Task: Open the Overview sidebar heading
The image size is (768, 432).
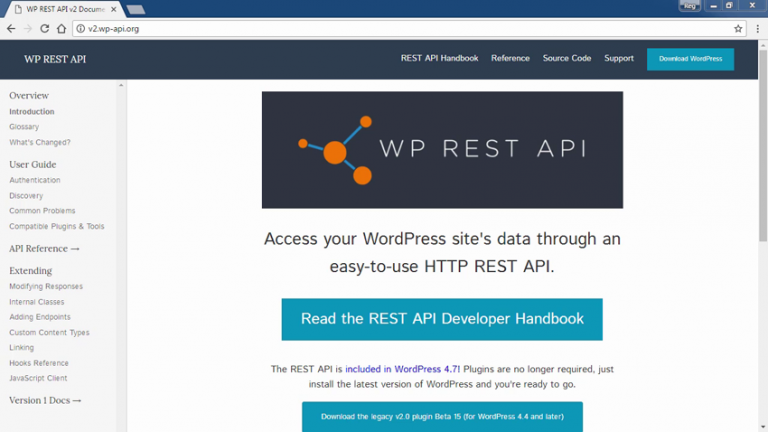Action: coord(29,96)
